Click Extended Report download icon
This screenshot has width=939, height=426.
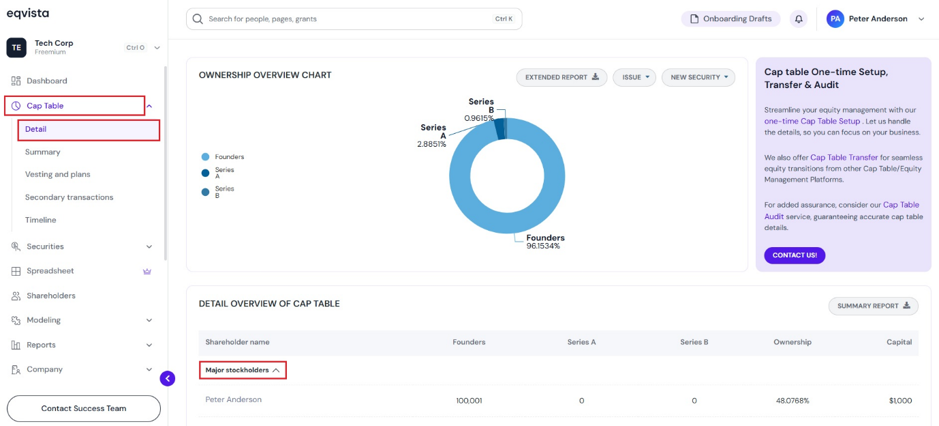click(595, 77)
